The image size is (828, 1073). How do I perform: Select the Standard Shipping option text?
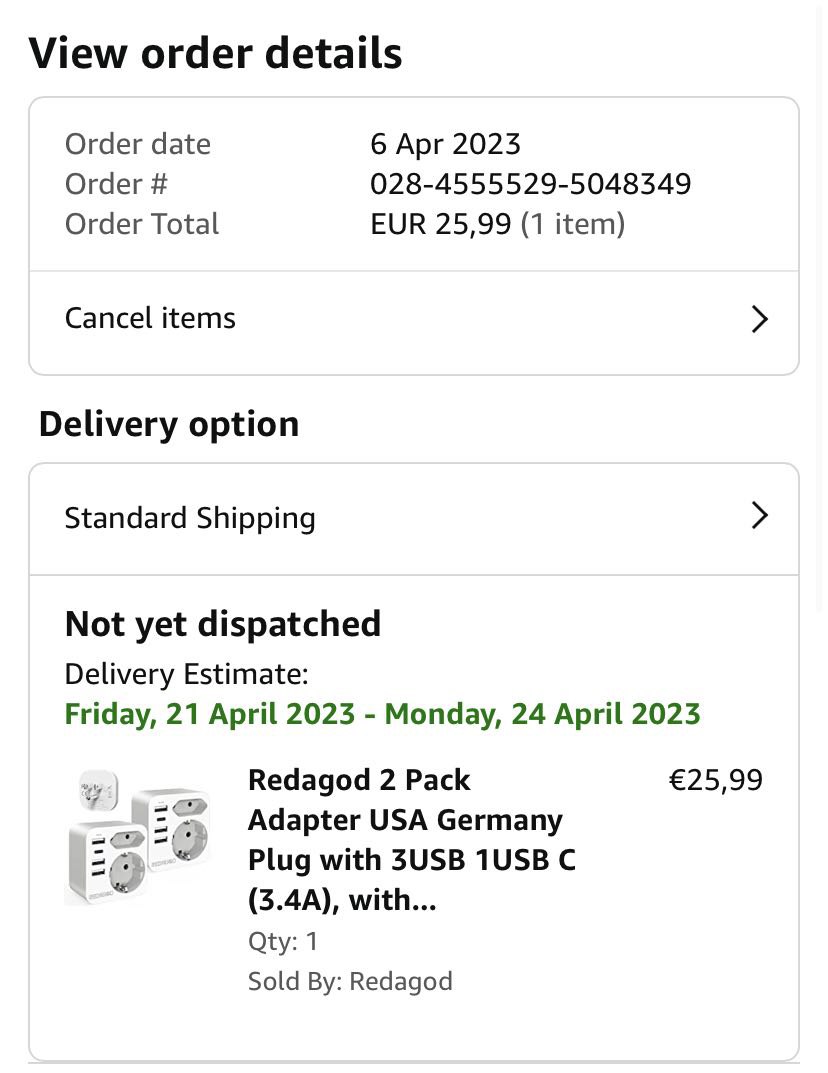click(190, 518)
